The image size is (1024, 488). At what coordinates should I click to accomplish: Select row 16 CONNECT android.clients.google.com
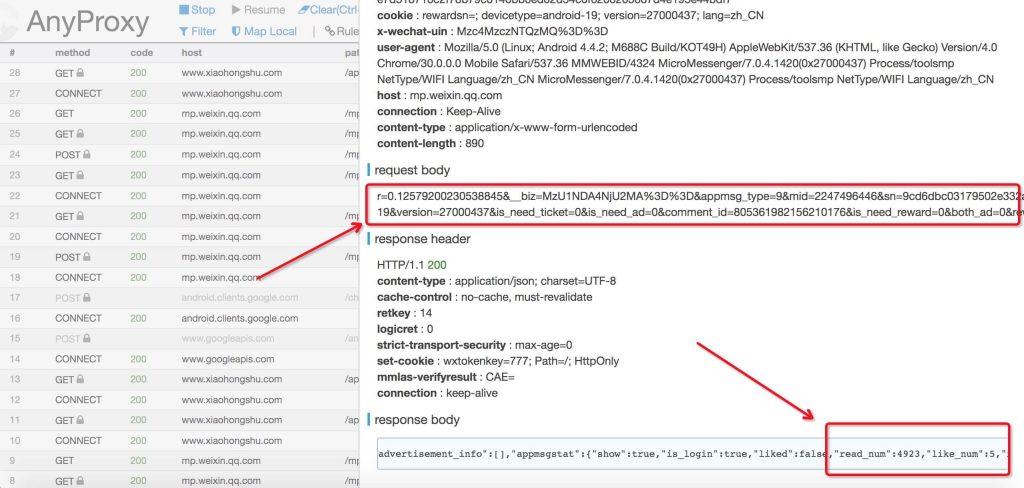pos(180,318)
